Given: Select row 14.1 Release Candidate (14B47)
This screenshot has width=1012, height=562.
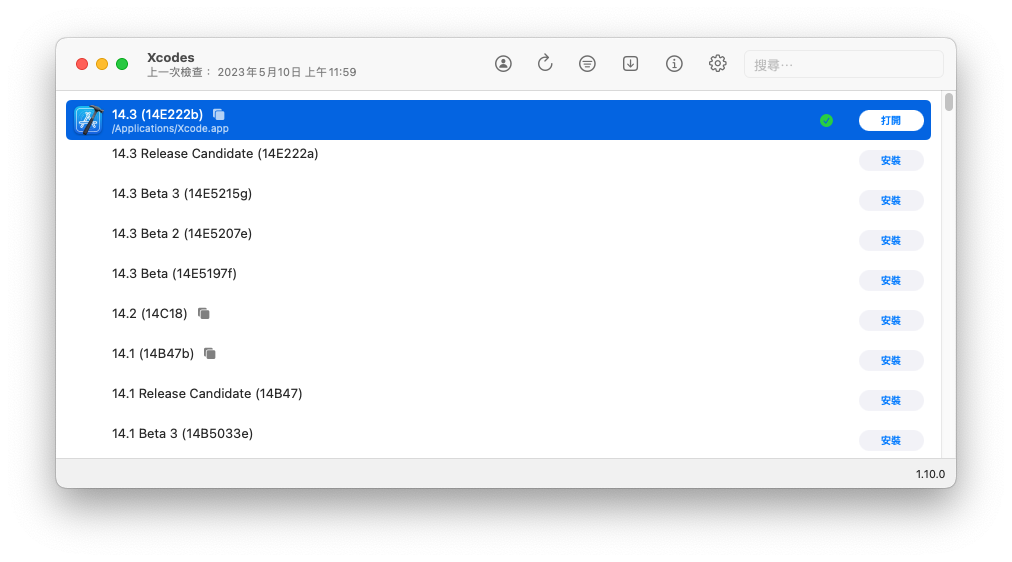Looking at the screenshot, I should (x=498, y=400).
